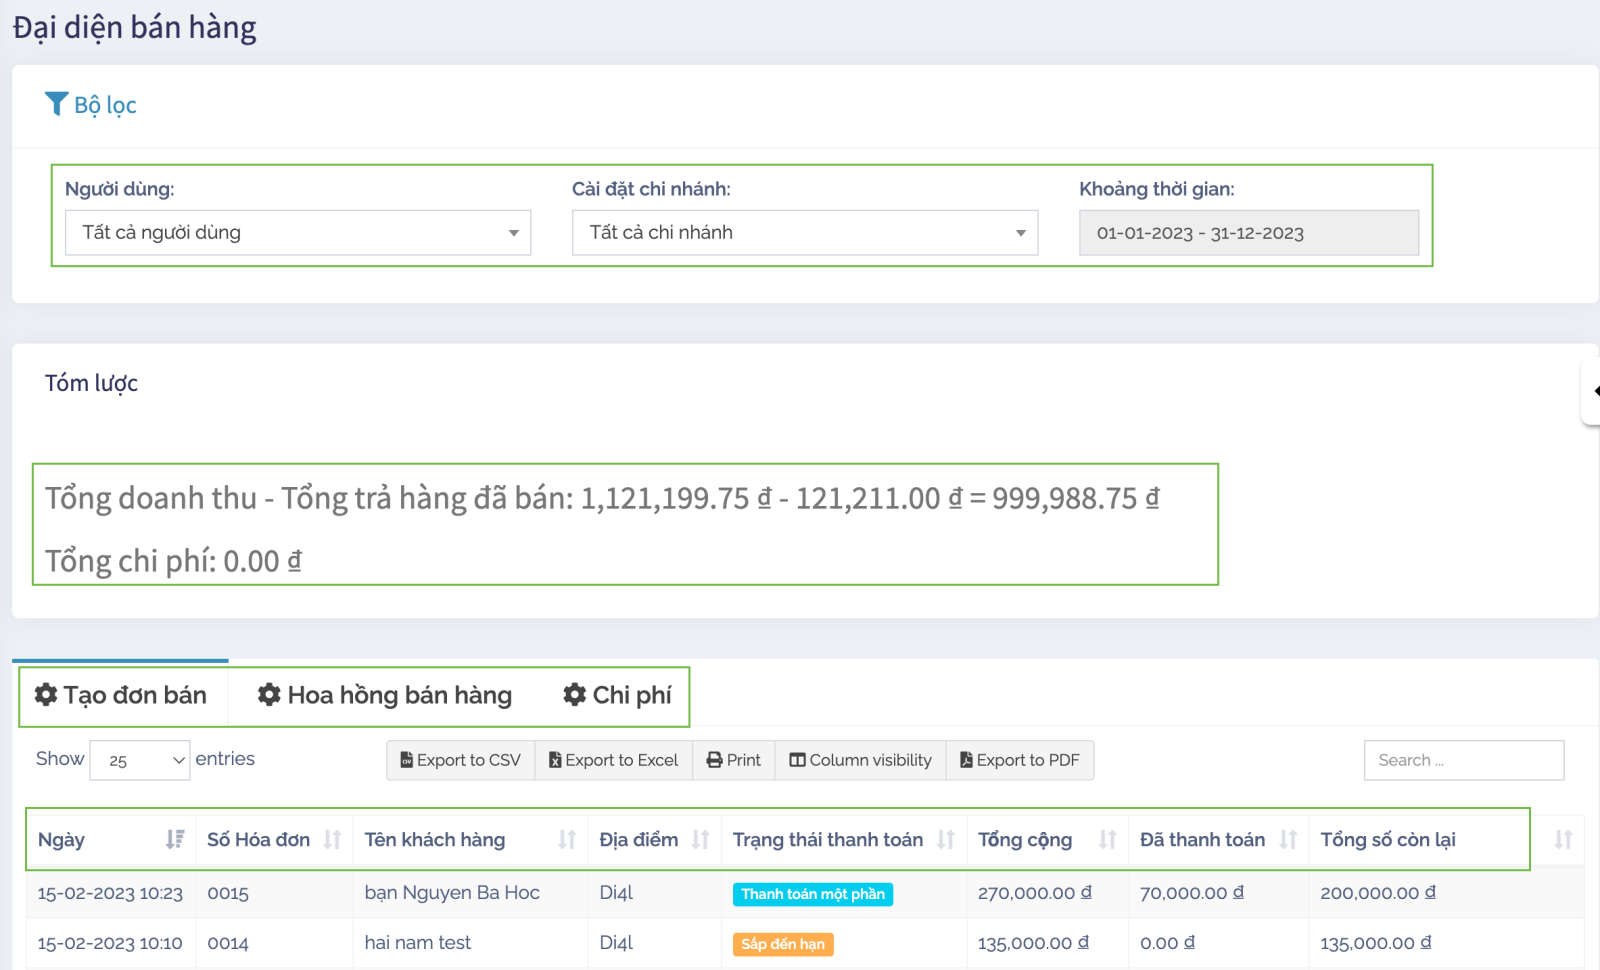Switch to Hoa hồng bán hàng tab
1600x970 pixels.
(385, 695)
